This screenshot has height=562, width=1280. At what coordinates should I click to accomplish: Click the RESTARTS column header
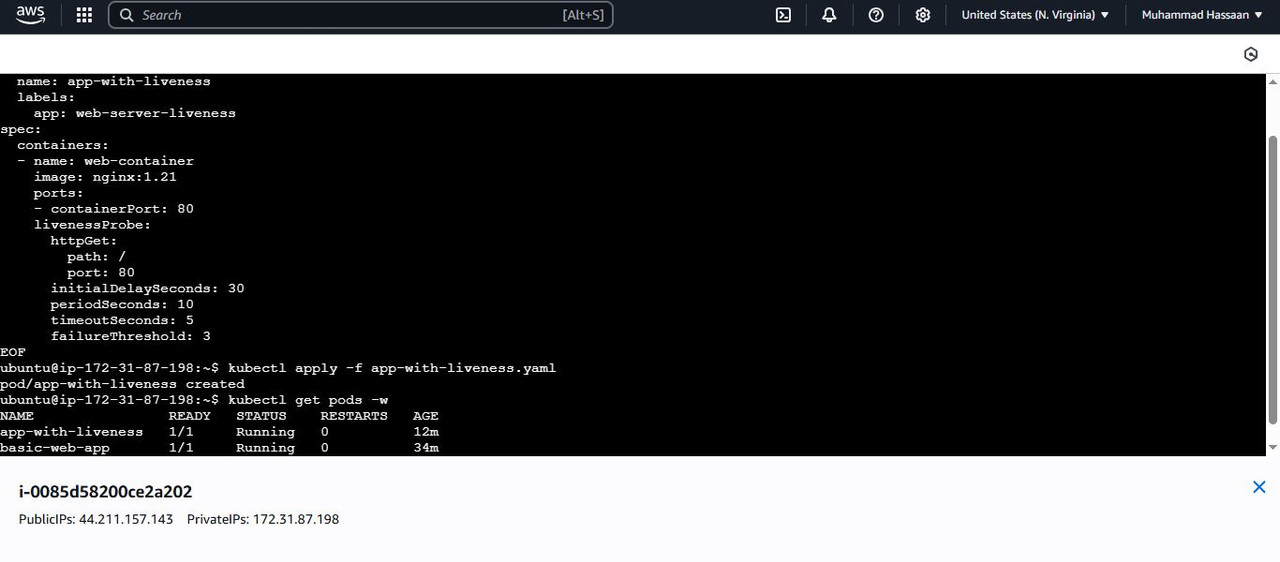tap(354, 416)
